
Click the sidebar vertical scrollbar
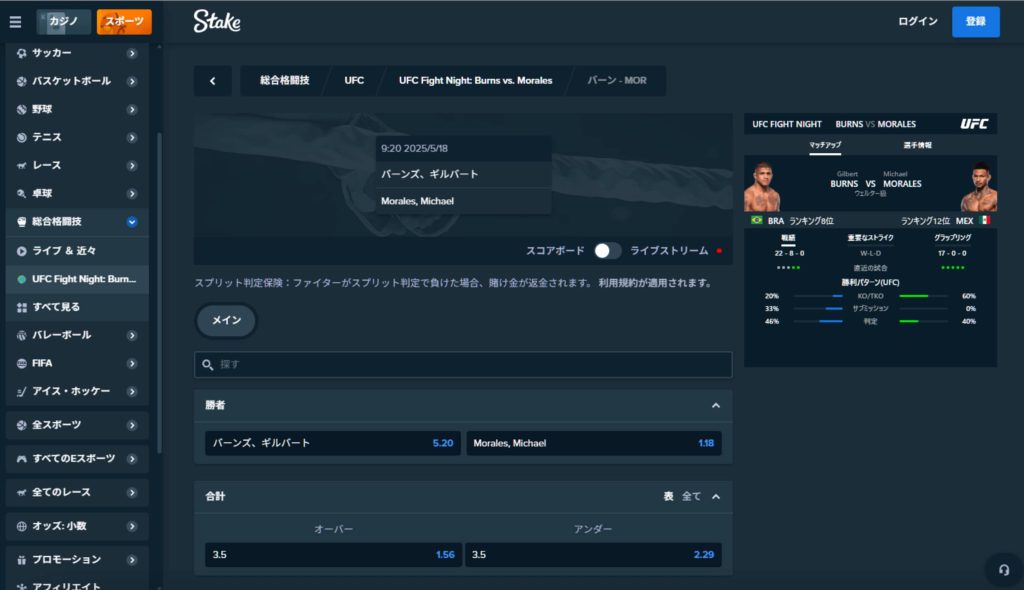(x=159, y=292)
